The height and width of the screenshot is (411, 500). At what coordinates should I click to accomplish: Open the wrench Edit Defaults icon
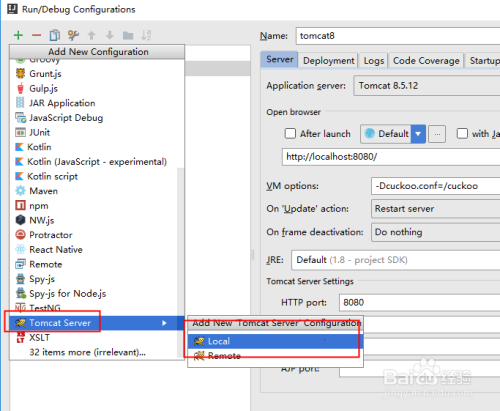73,35
